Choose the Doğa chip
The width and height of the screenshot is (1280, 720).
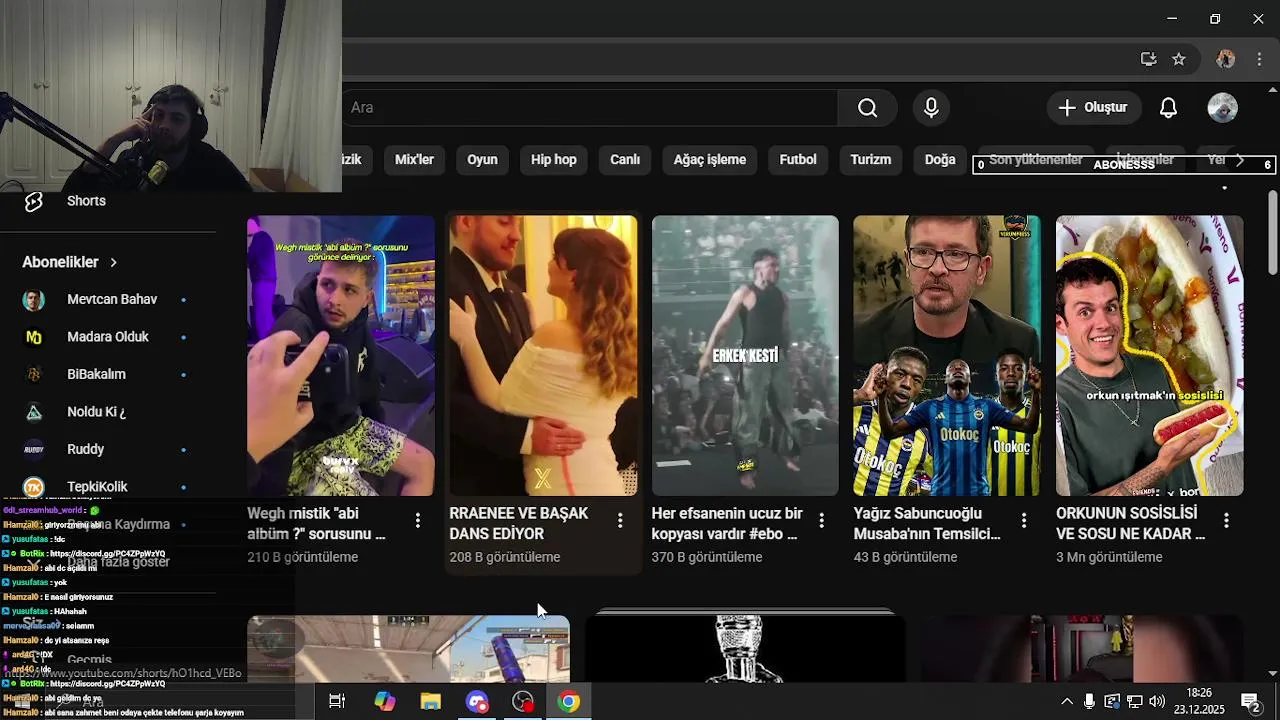point(940,160)
